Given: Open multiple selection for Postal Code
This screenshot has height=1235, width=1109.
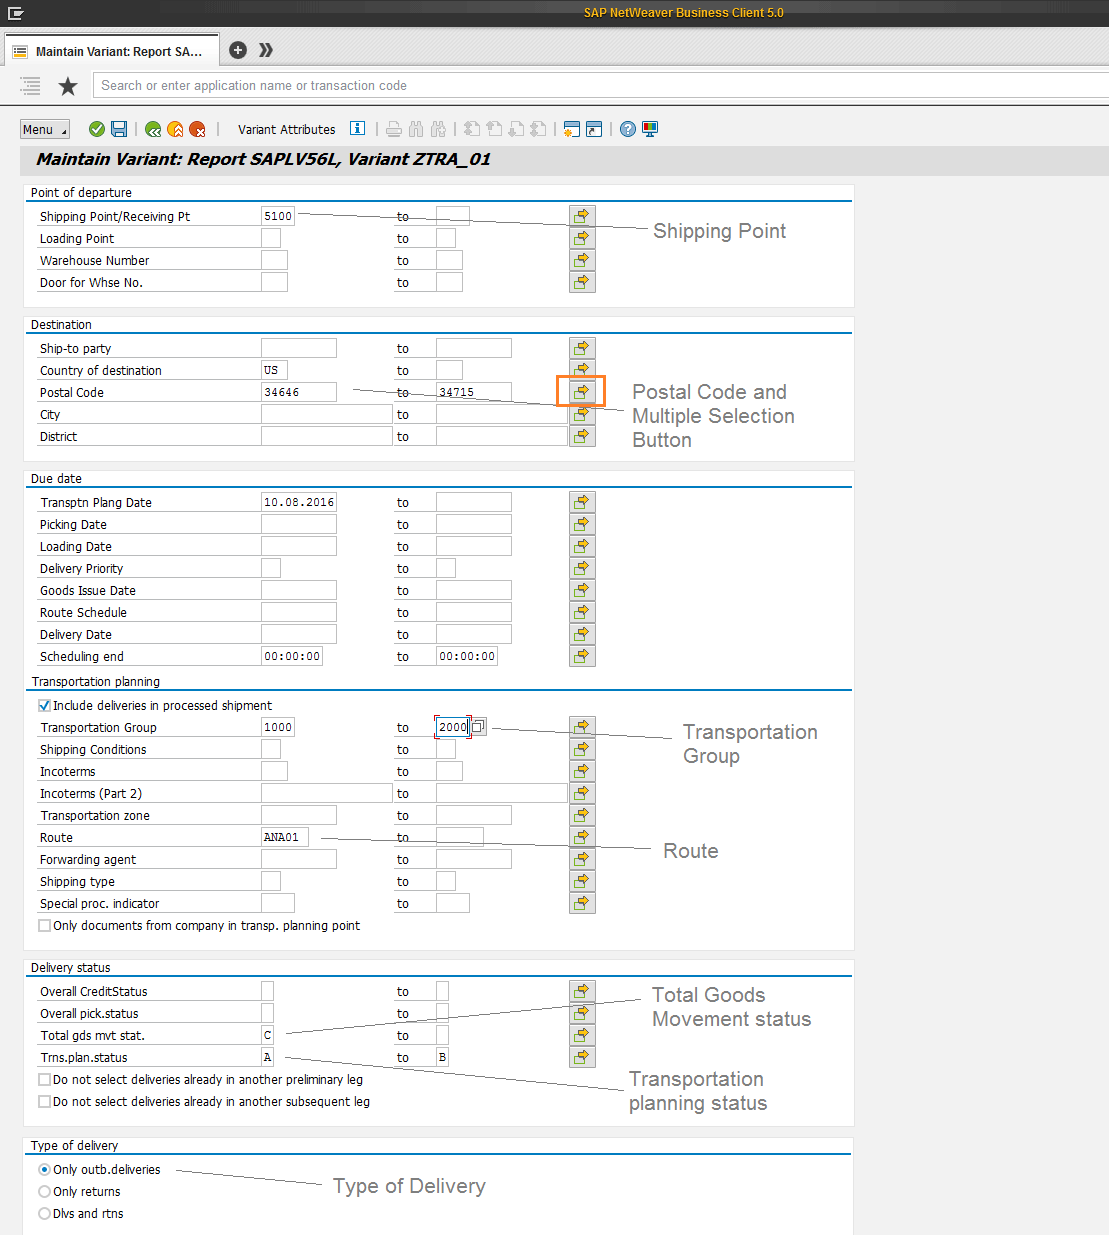Looking at the screenshot, I should 582,392.
